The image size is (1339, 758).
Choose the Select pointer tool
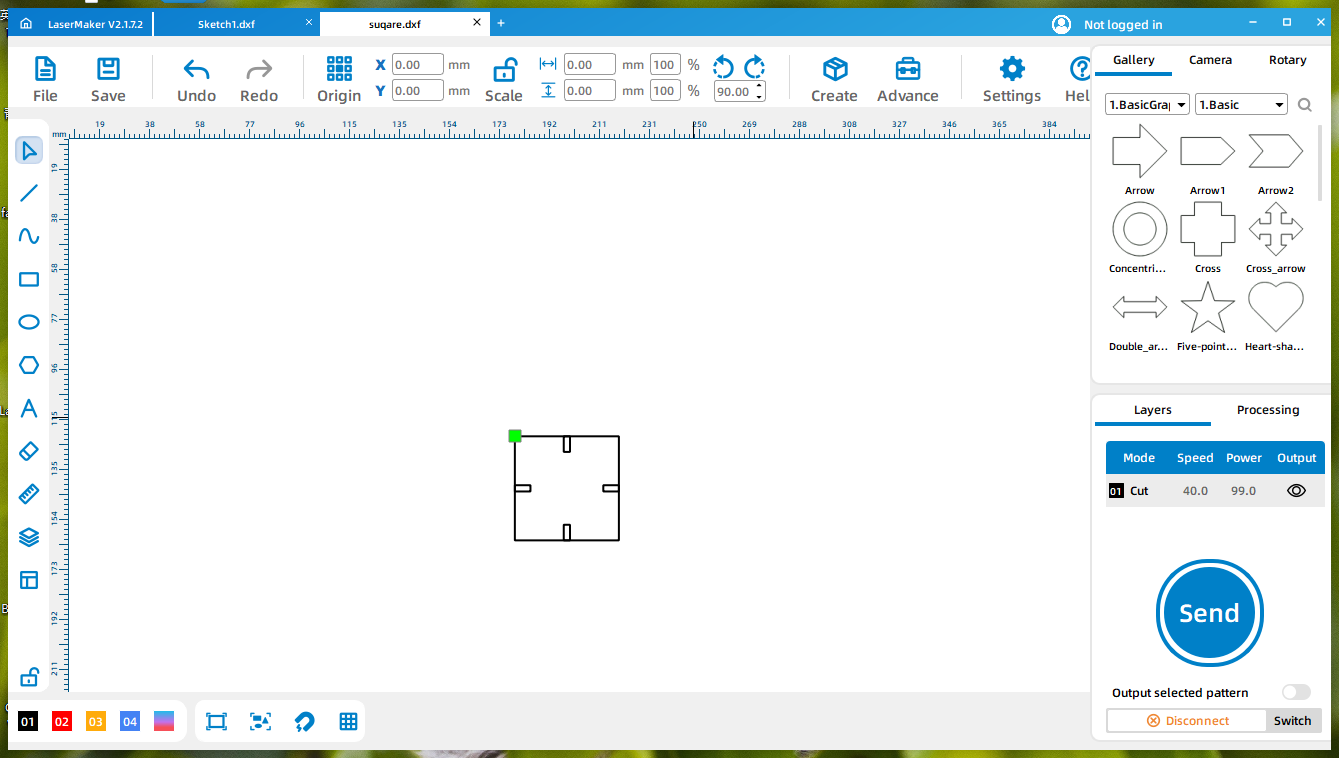[29, 150]
